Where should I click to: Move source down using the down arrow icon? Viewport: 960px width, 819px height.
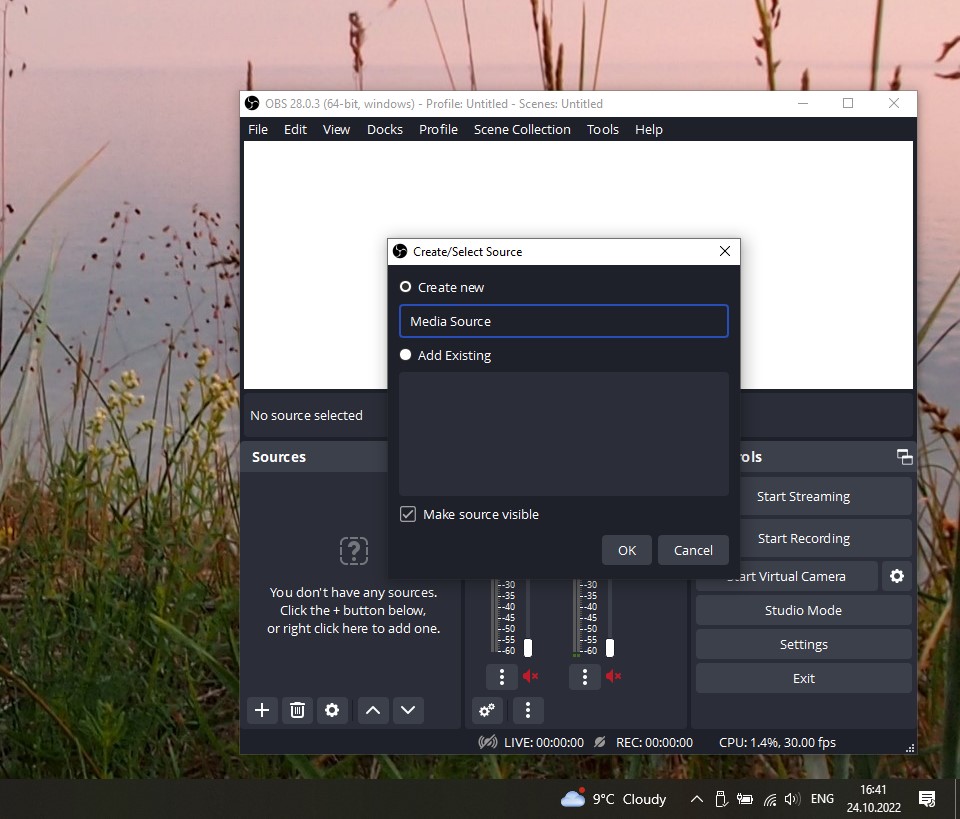coord(408,710)
